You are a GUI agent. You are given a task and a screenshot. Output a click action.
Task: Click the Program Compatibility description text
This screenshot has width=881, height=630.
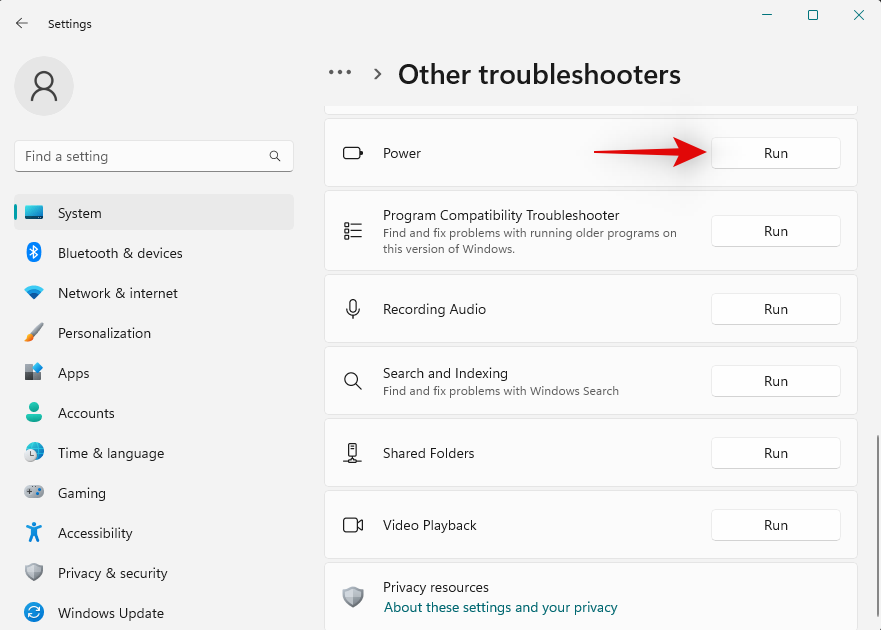(x=529, y=241)
